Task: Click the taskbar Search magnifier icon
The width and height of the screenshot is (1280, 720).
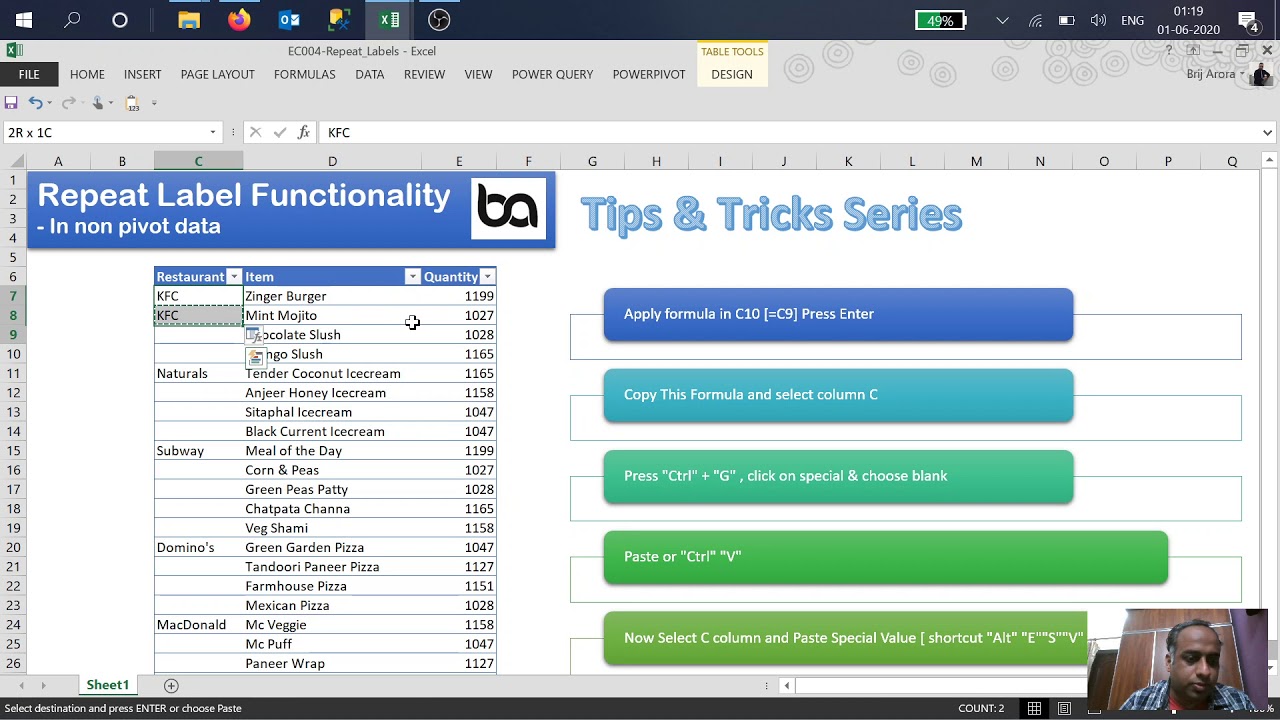Action: pyautogui.click(x=72, y=20)
